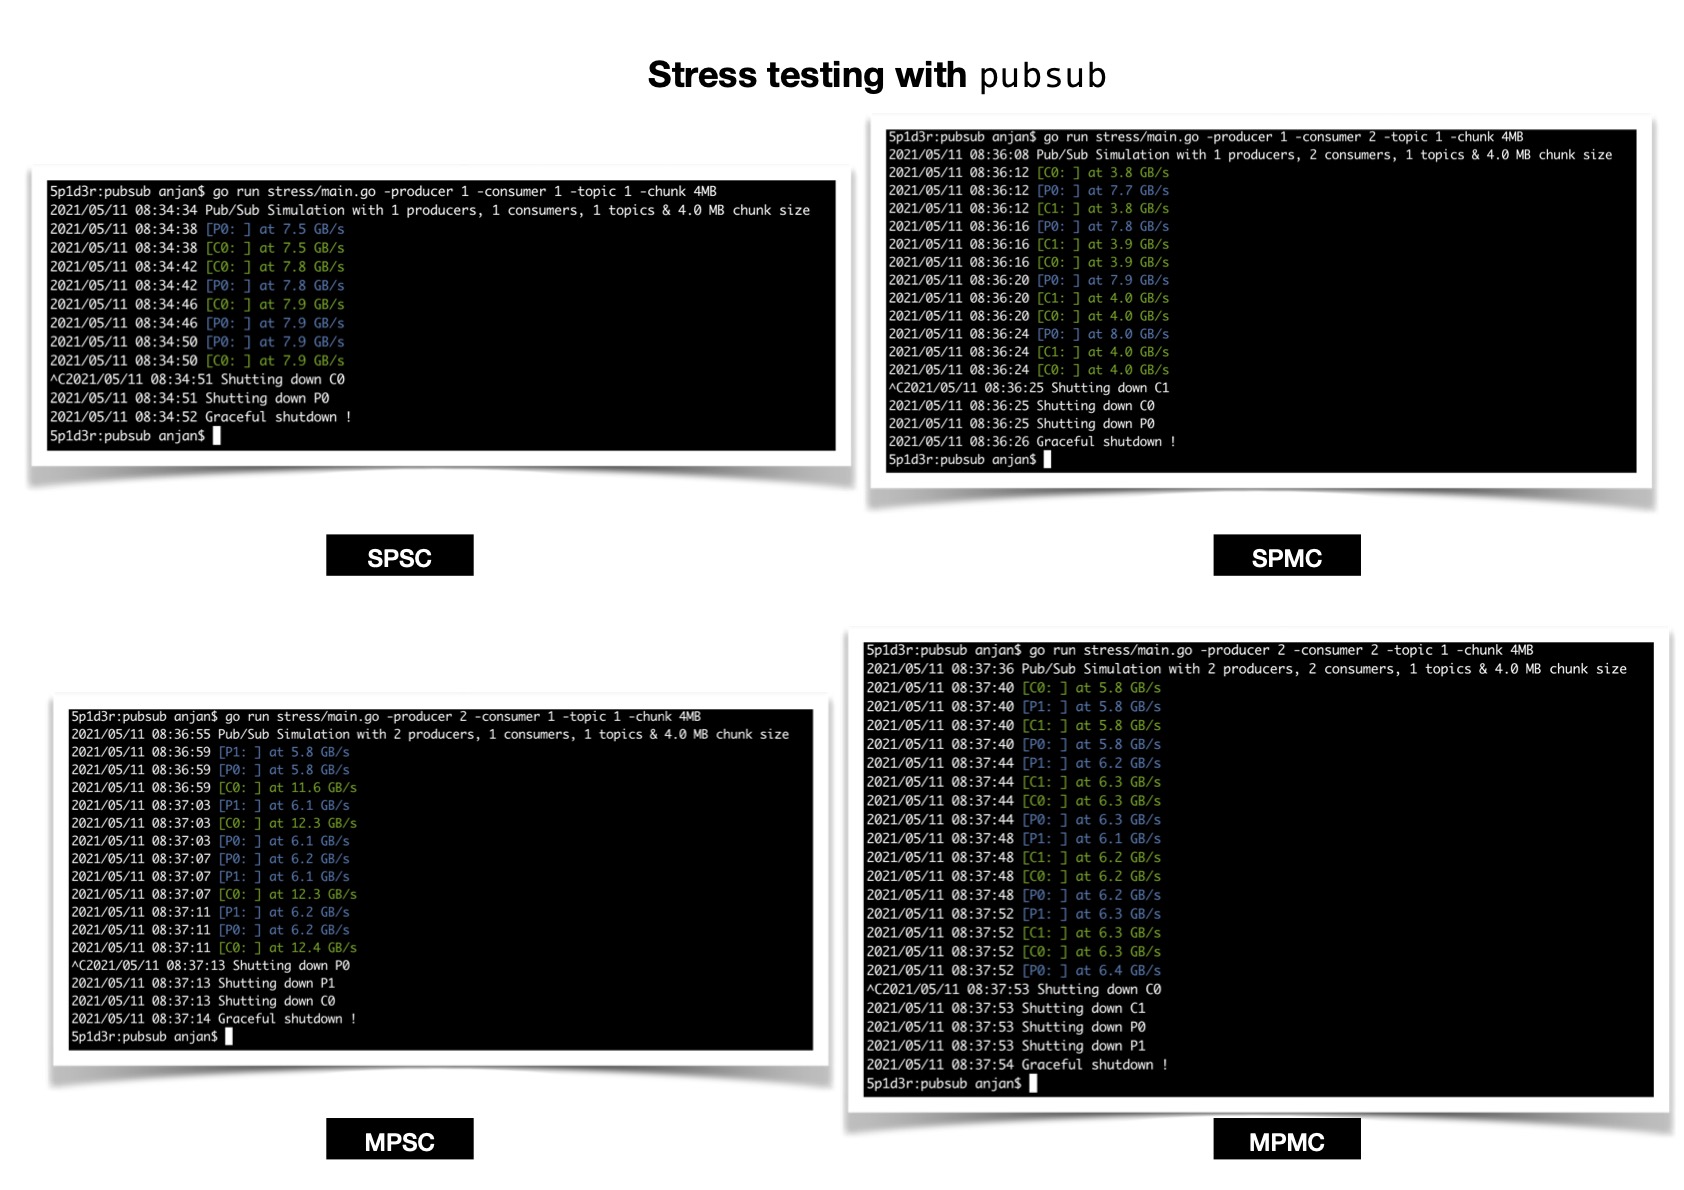Click 08:36:20 [P0: ] at 7.9 GB/s
The width and height of the screenshot is (1684, 1190).
[1029, 281]
